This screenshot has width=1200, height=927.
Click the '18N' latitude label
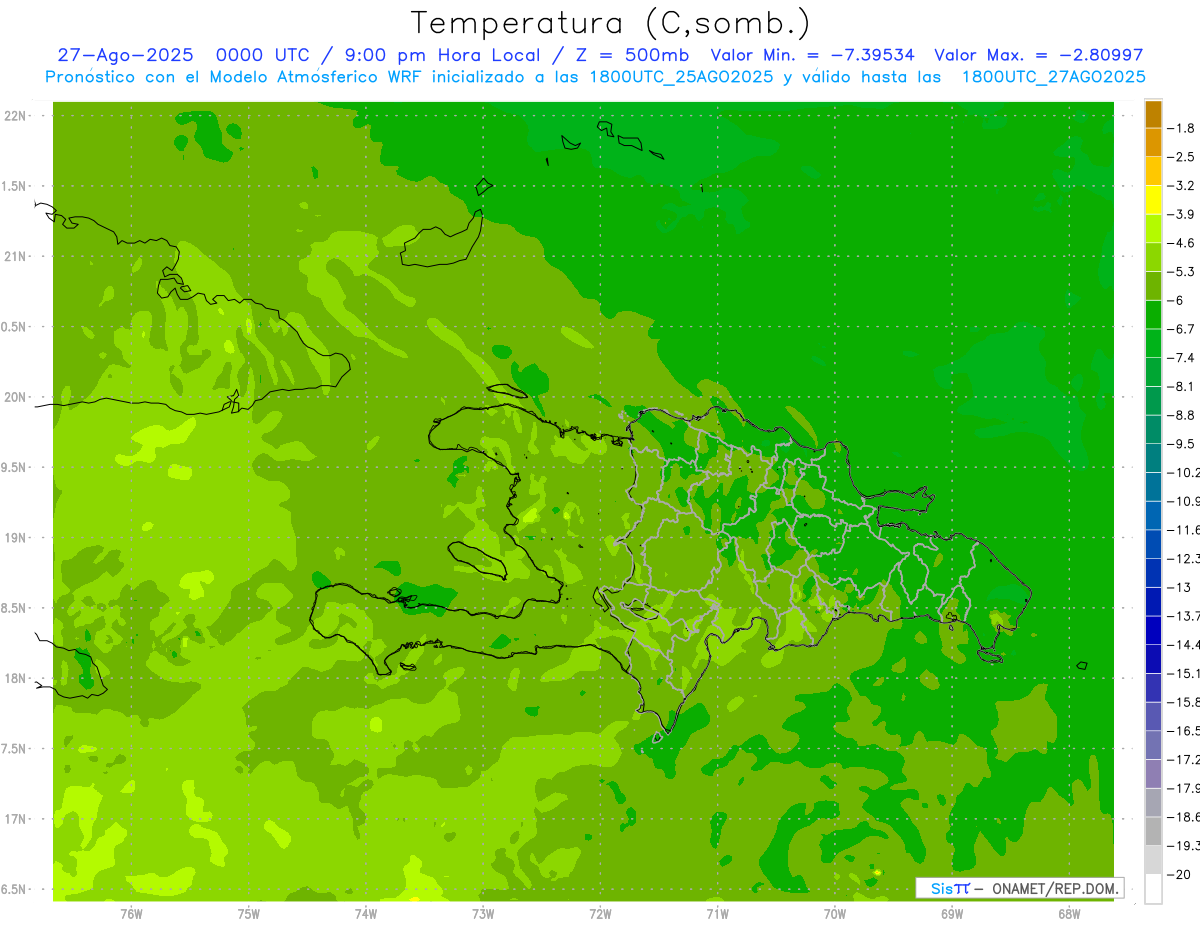(x=15, y=678)
